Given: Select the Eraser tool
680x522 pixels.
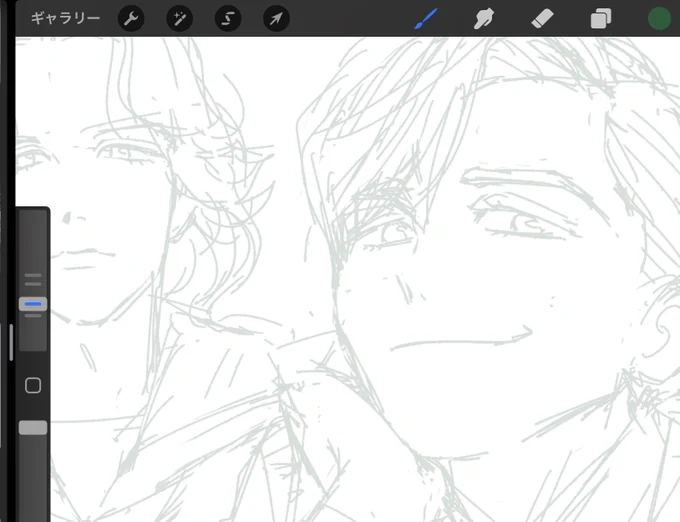Looking at the screenshot, I should (x=542, y=19).
